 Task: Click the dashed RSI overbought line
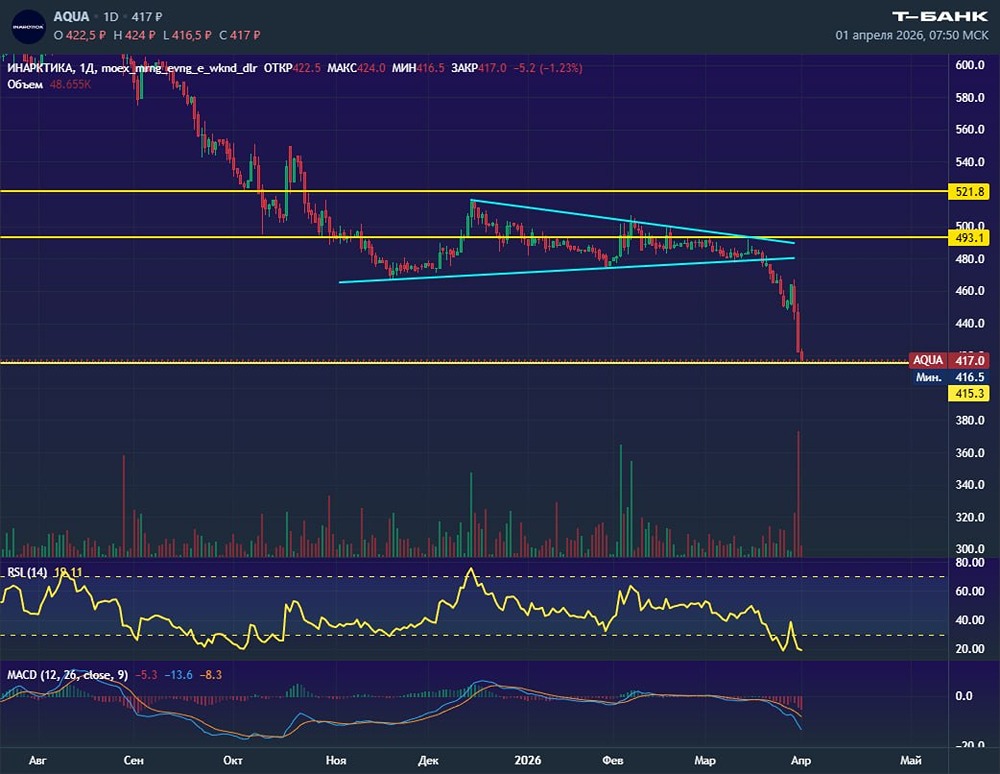click(500, 577)
